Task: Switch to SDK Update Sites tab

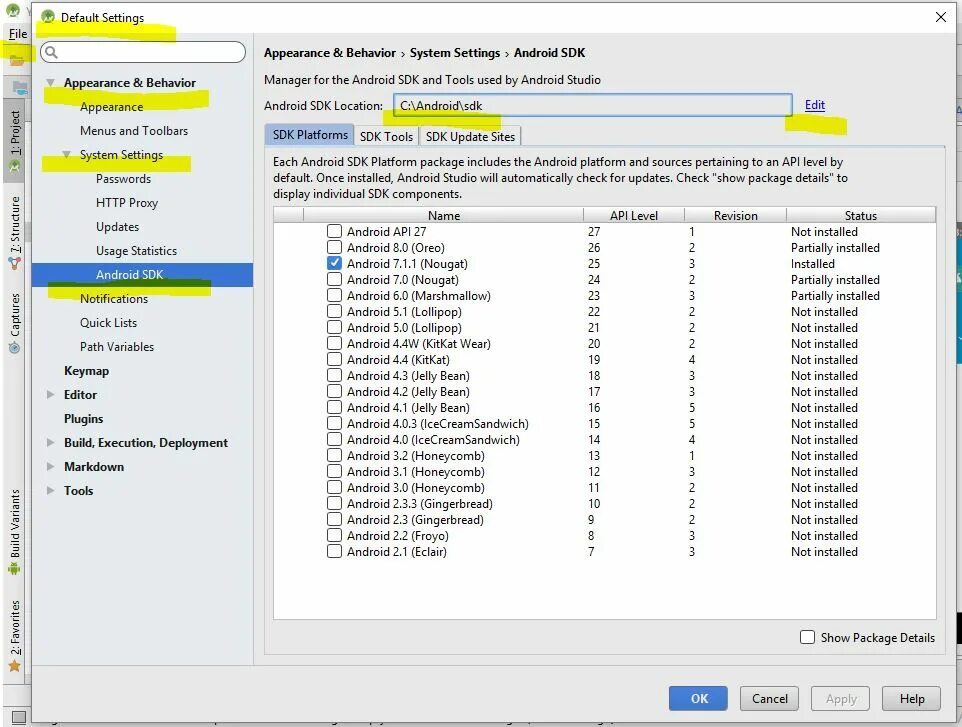Action: [x=471, y=136]
